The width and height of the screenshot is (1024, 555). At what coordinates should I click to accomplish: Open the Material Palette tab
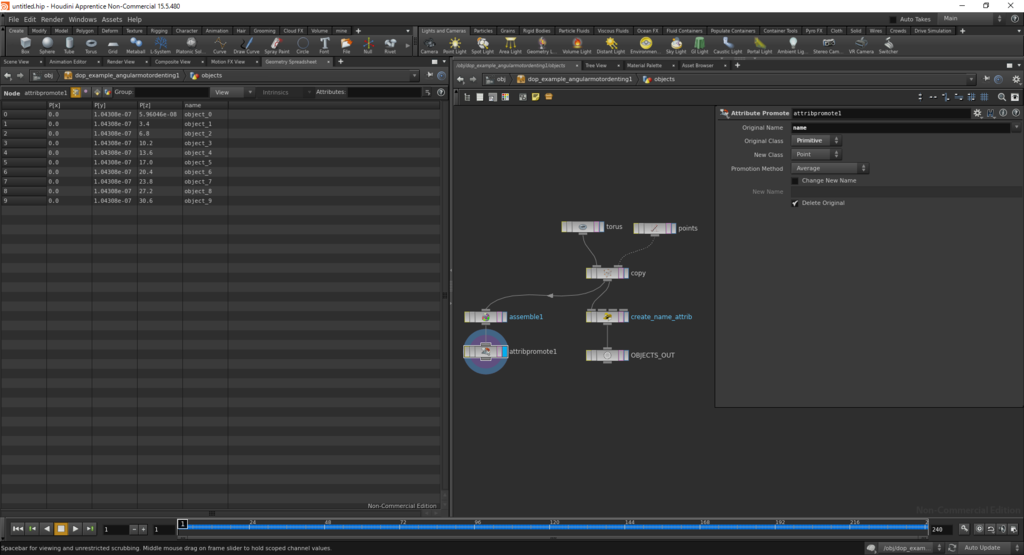click(645, 66)
